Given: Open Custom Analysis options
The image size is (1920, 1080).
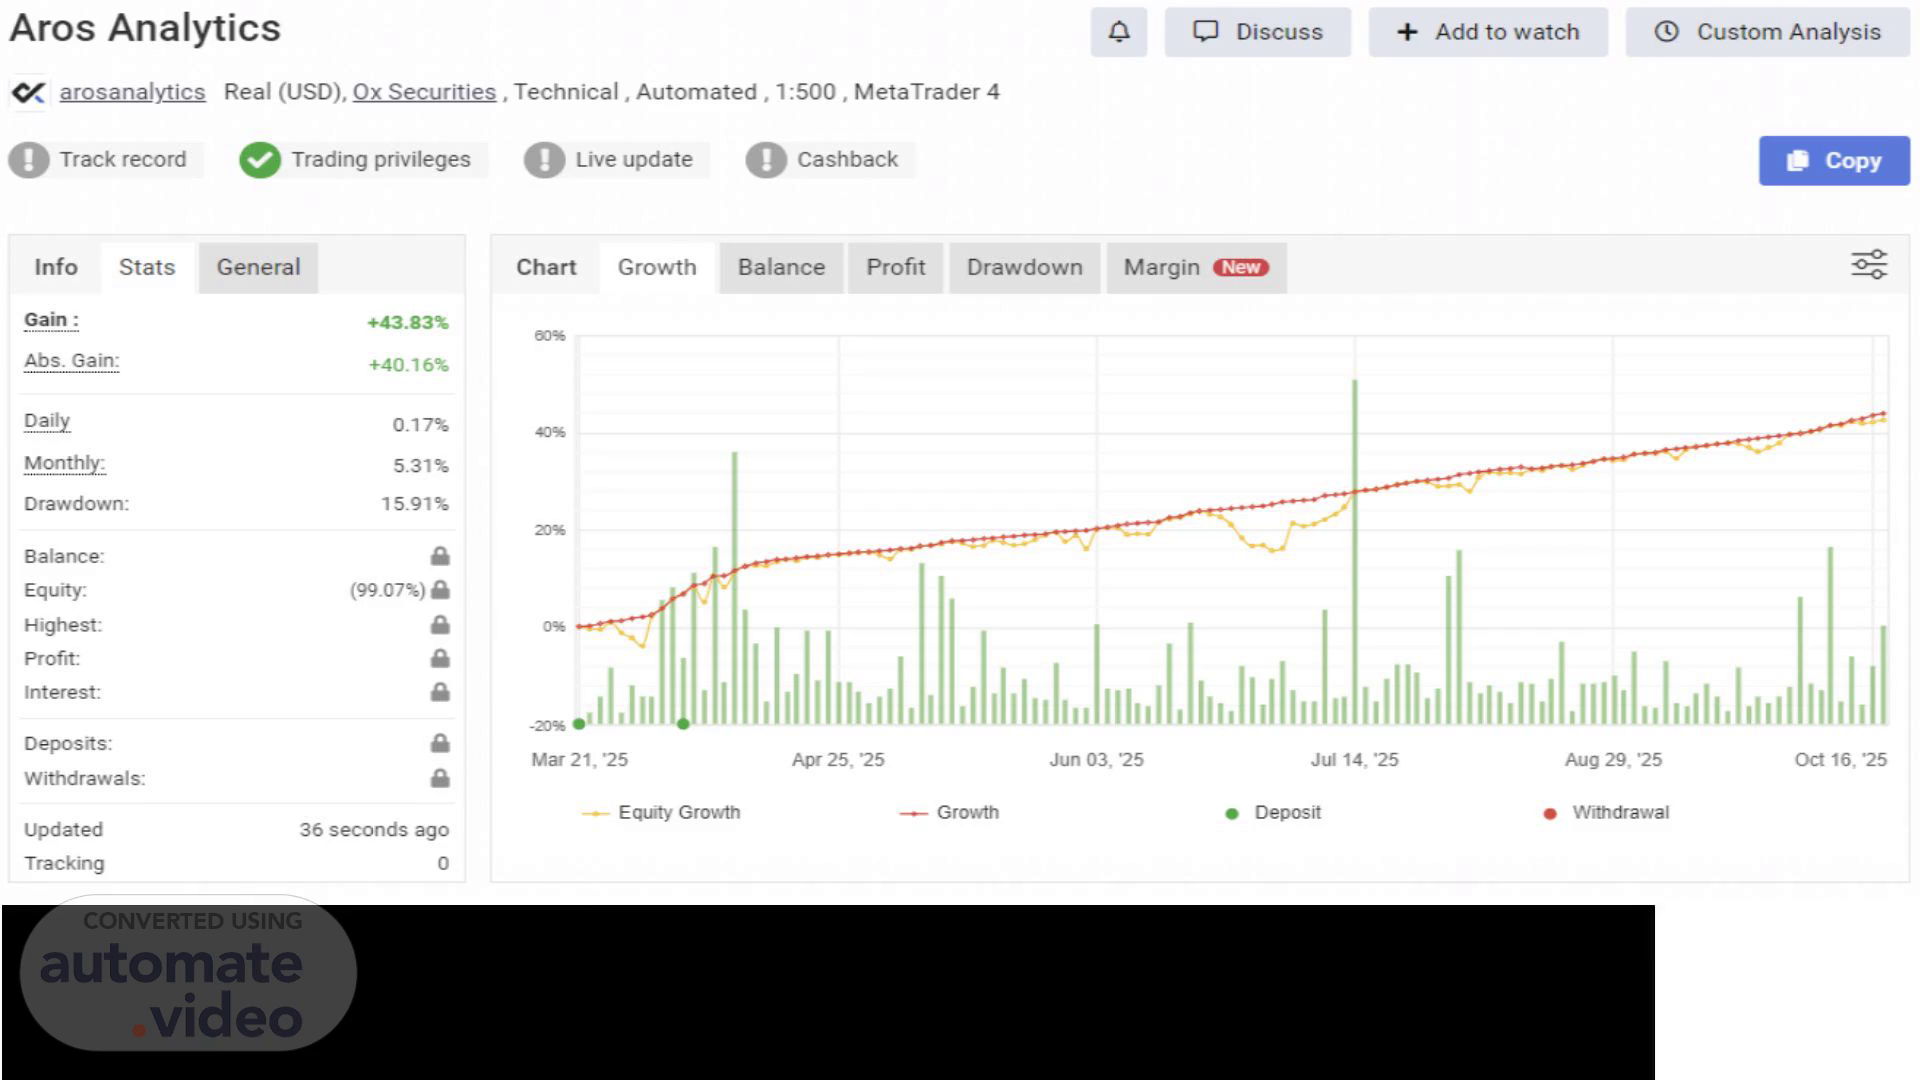Looking at the screenshot, I should click(1767, 32).
